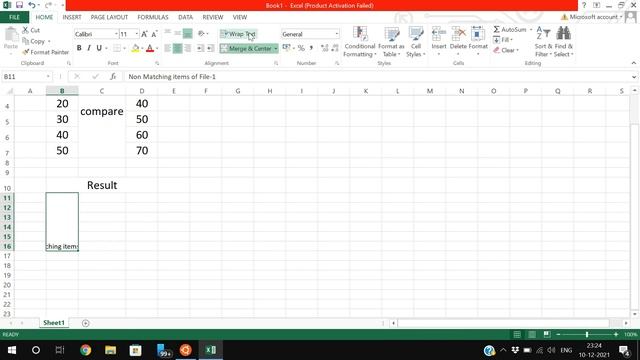The height and width of the screenshot is (360, 640).
Task: Activate the Format Painter brush
Action: [46, 52]
